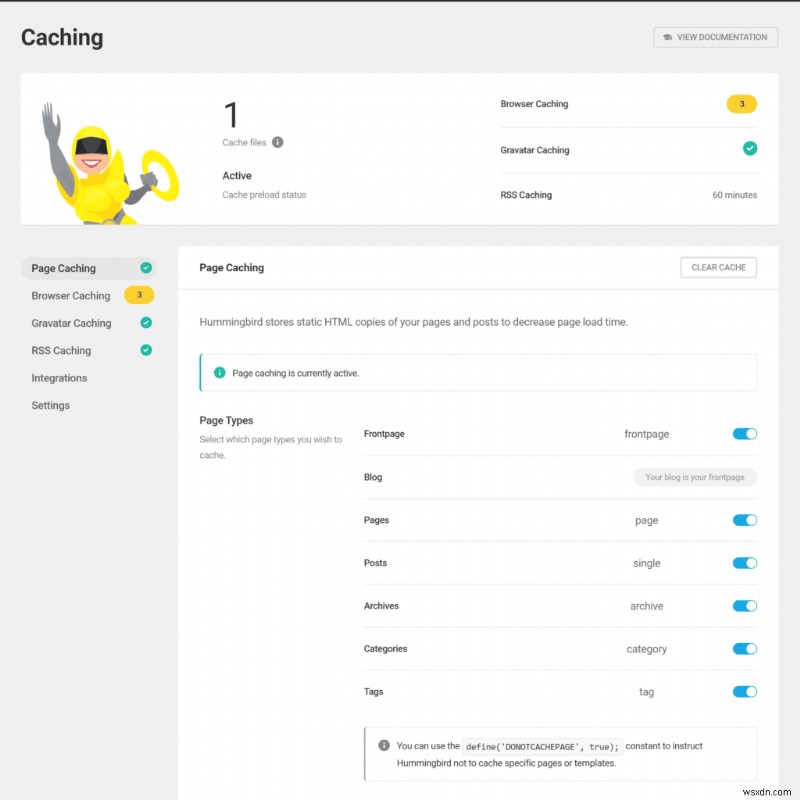Toggle Frontpage caching switch
Screen dimensions: 800x800
744,434
